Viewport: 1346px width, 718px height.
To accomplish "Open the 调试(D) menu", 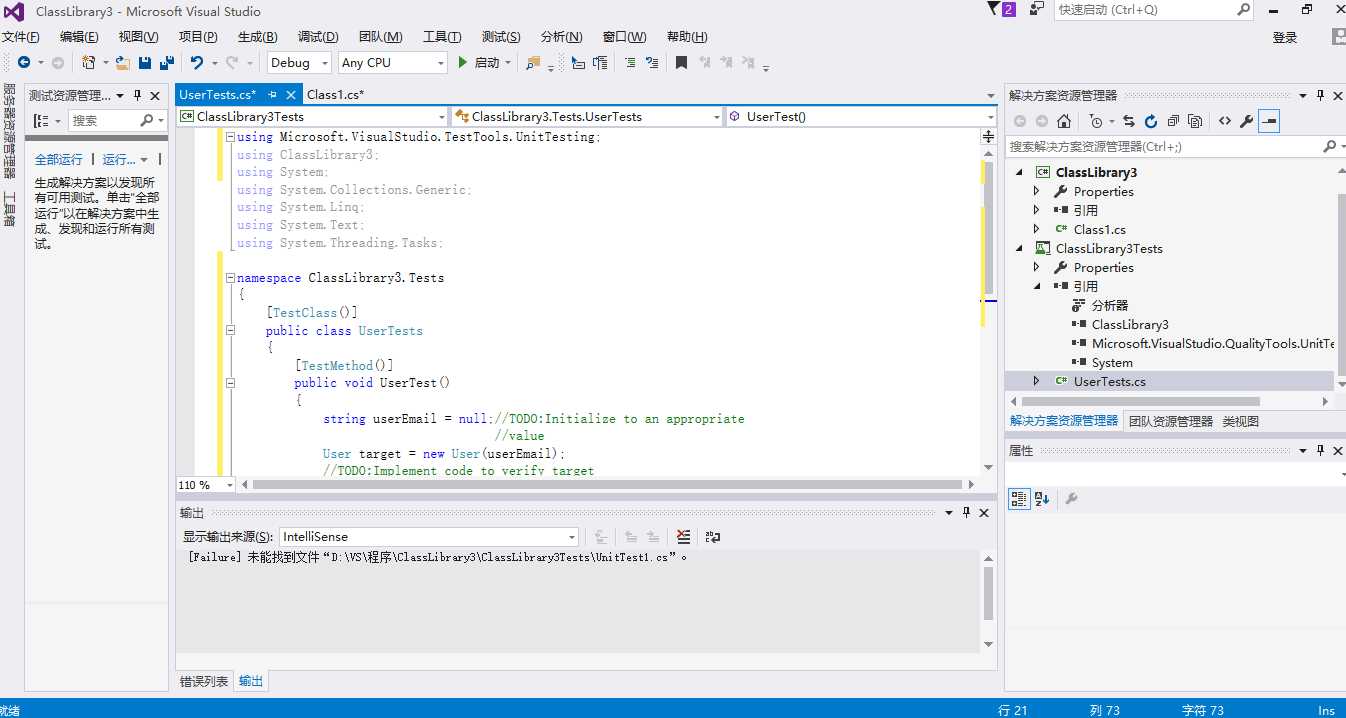I will pos(318,37).
